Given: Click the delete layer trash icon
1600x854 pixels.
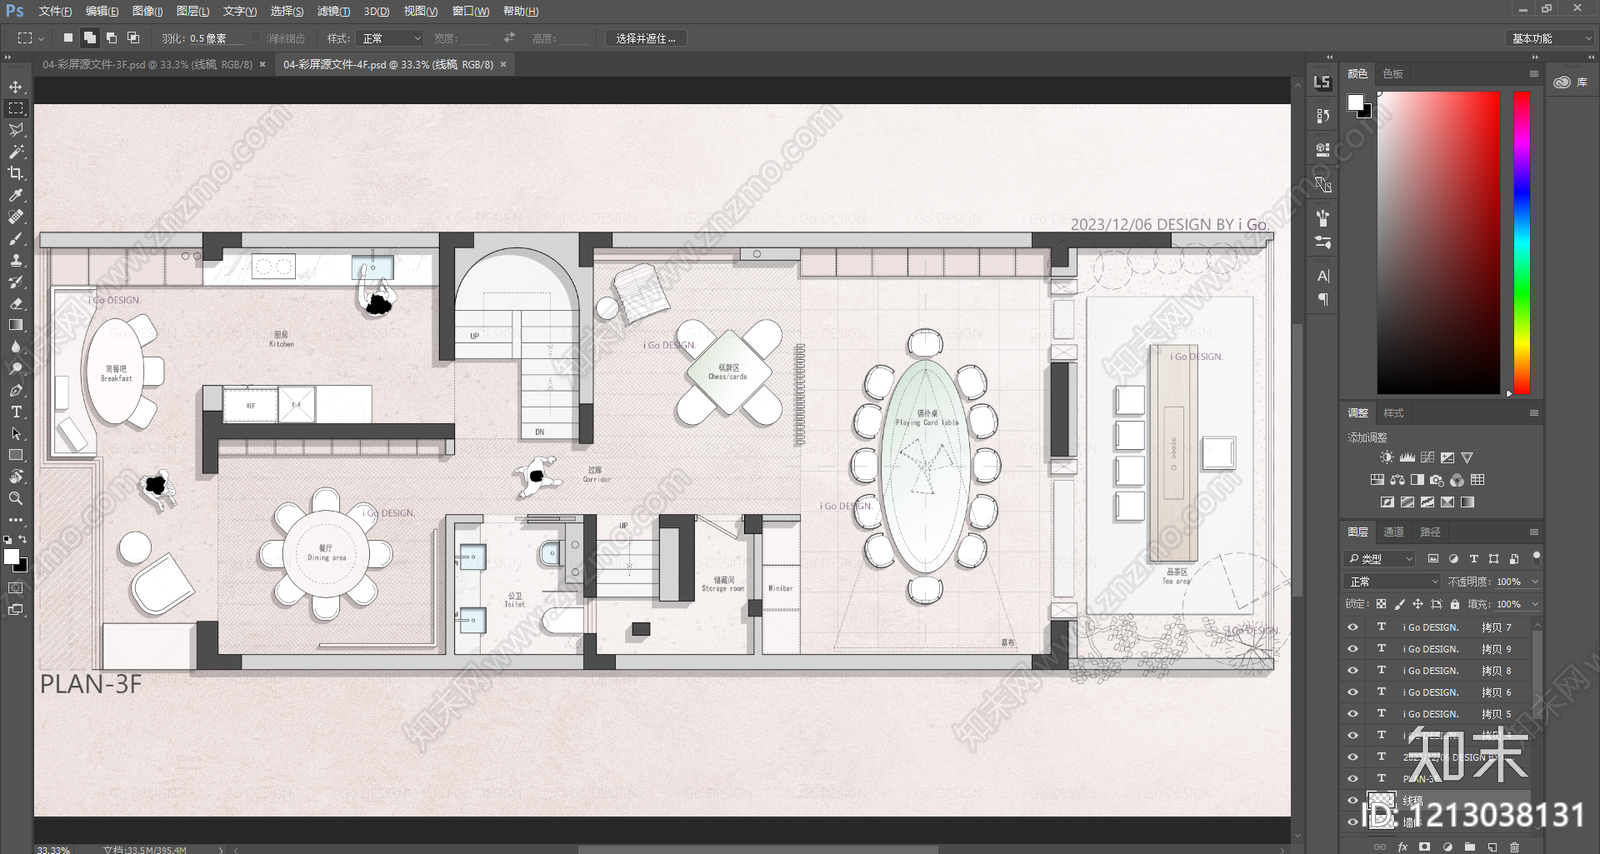Looking at the screenshot, I should coord(1514,847).
